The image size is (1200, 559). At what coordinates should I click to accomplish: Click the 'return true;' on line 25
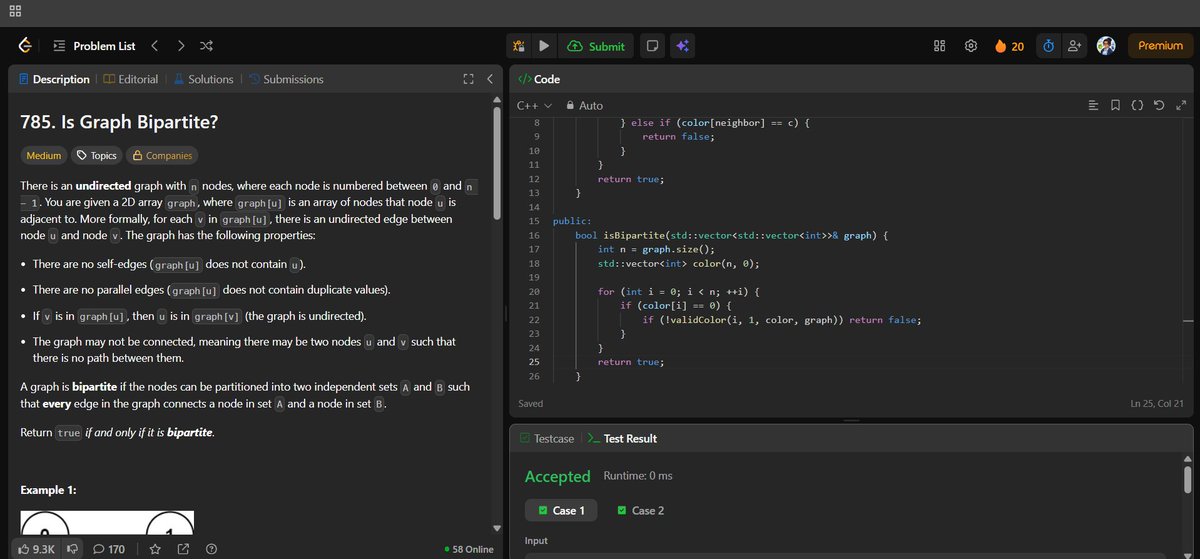(x=630, y=361)
